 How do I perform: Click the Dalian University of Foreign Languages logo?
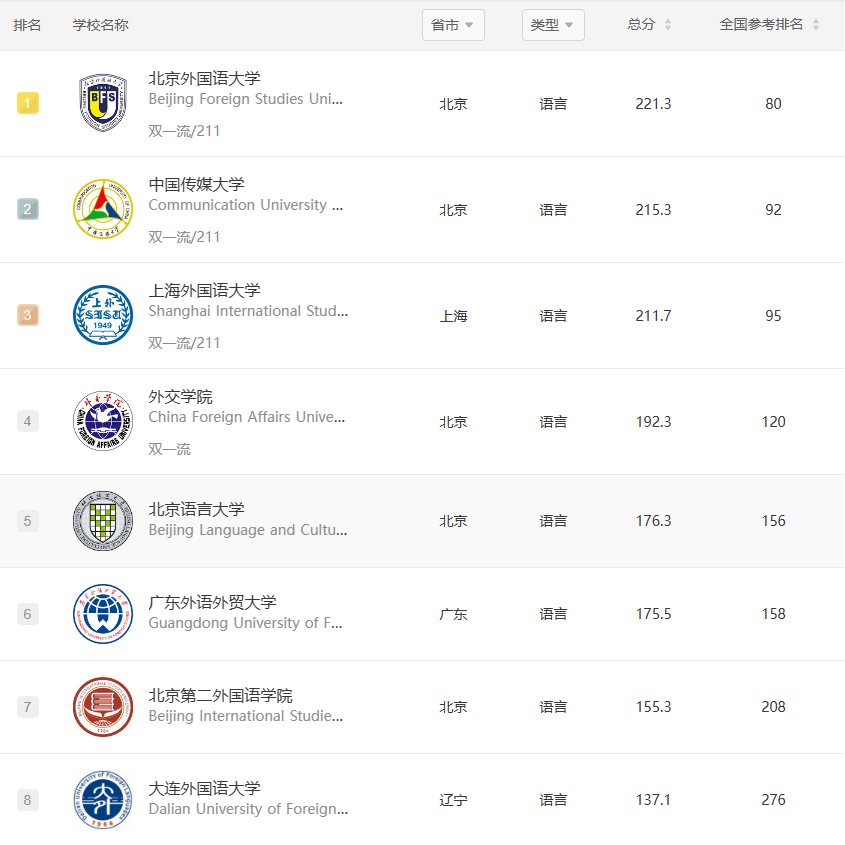point(103,800)
